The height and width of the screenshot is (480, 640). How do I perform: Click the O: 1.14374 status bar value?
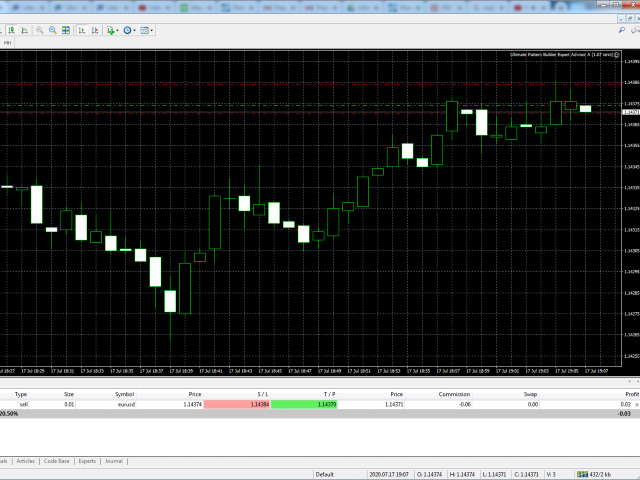(429, 474)
